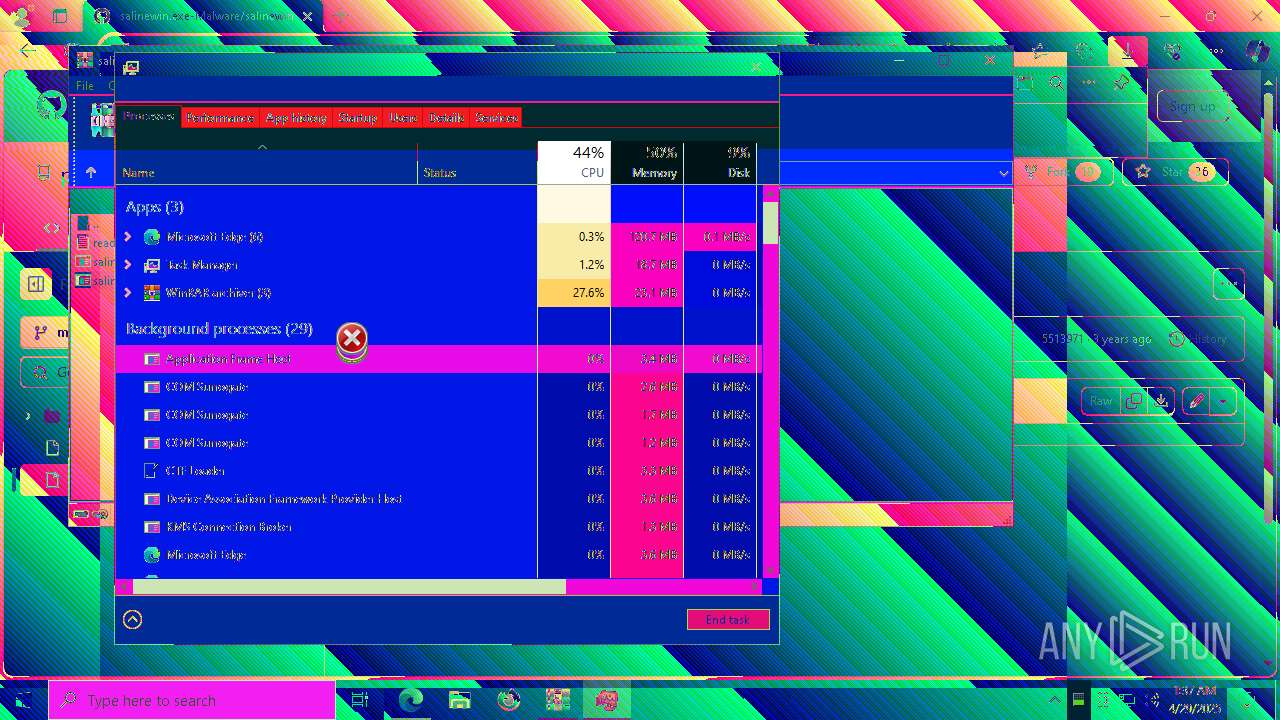
Task: Edit the file with pencil icon
Action: click(1196, 401)
